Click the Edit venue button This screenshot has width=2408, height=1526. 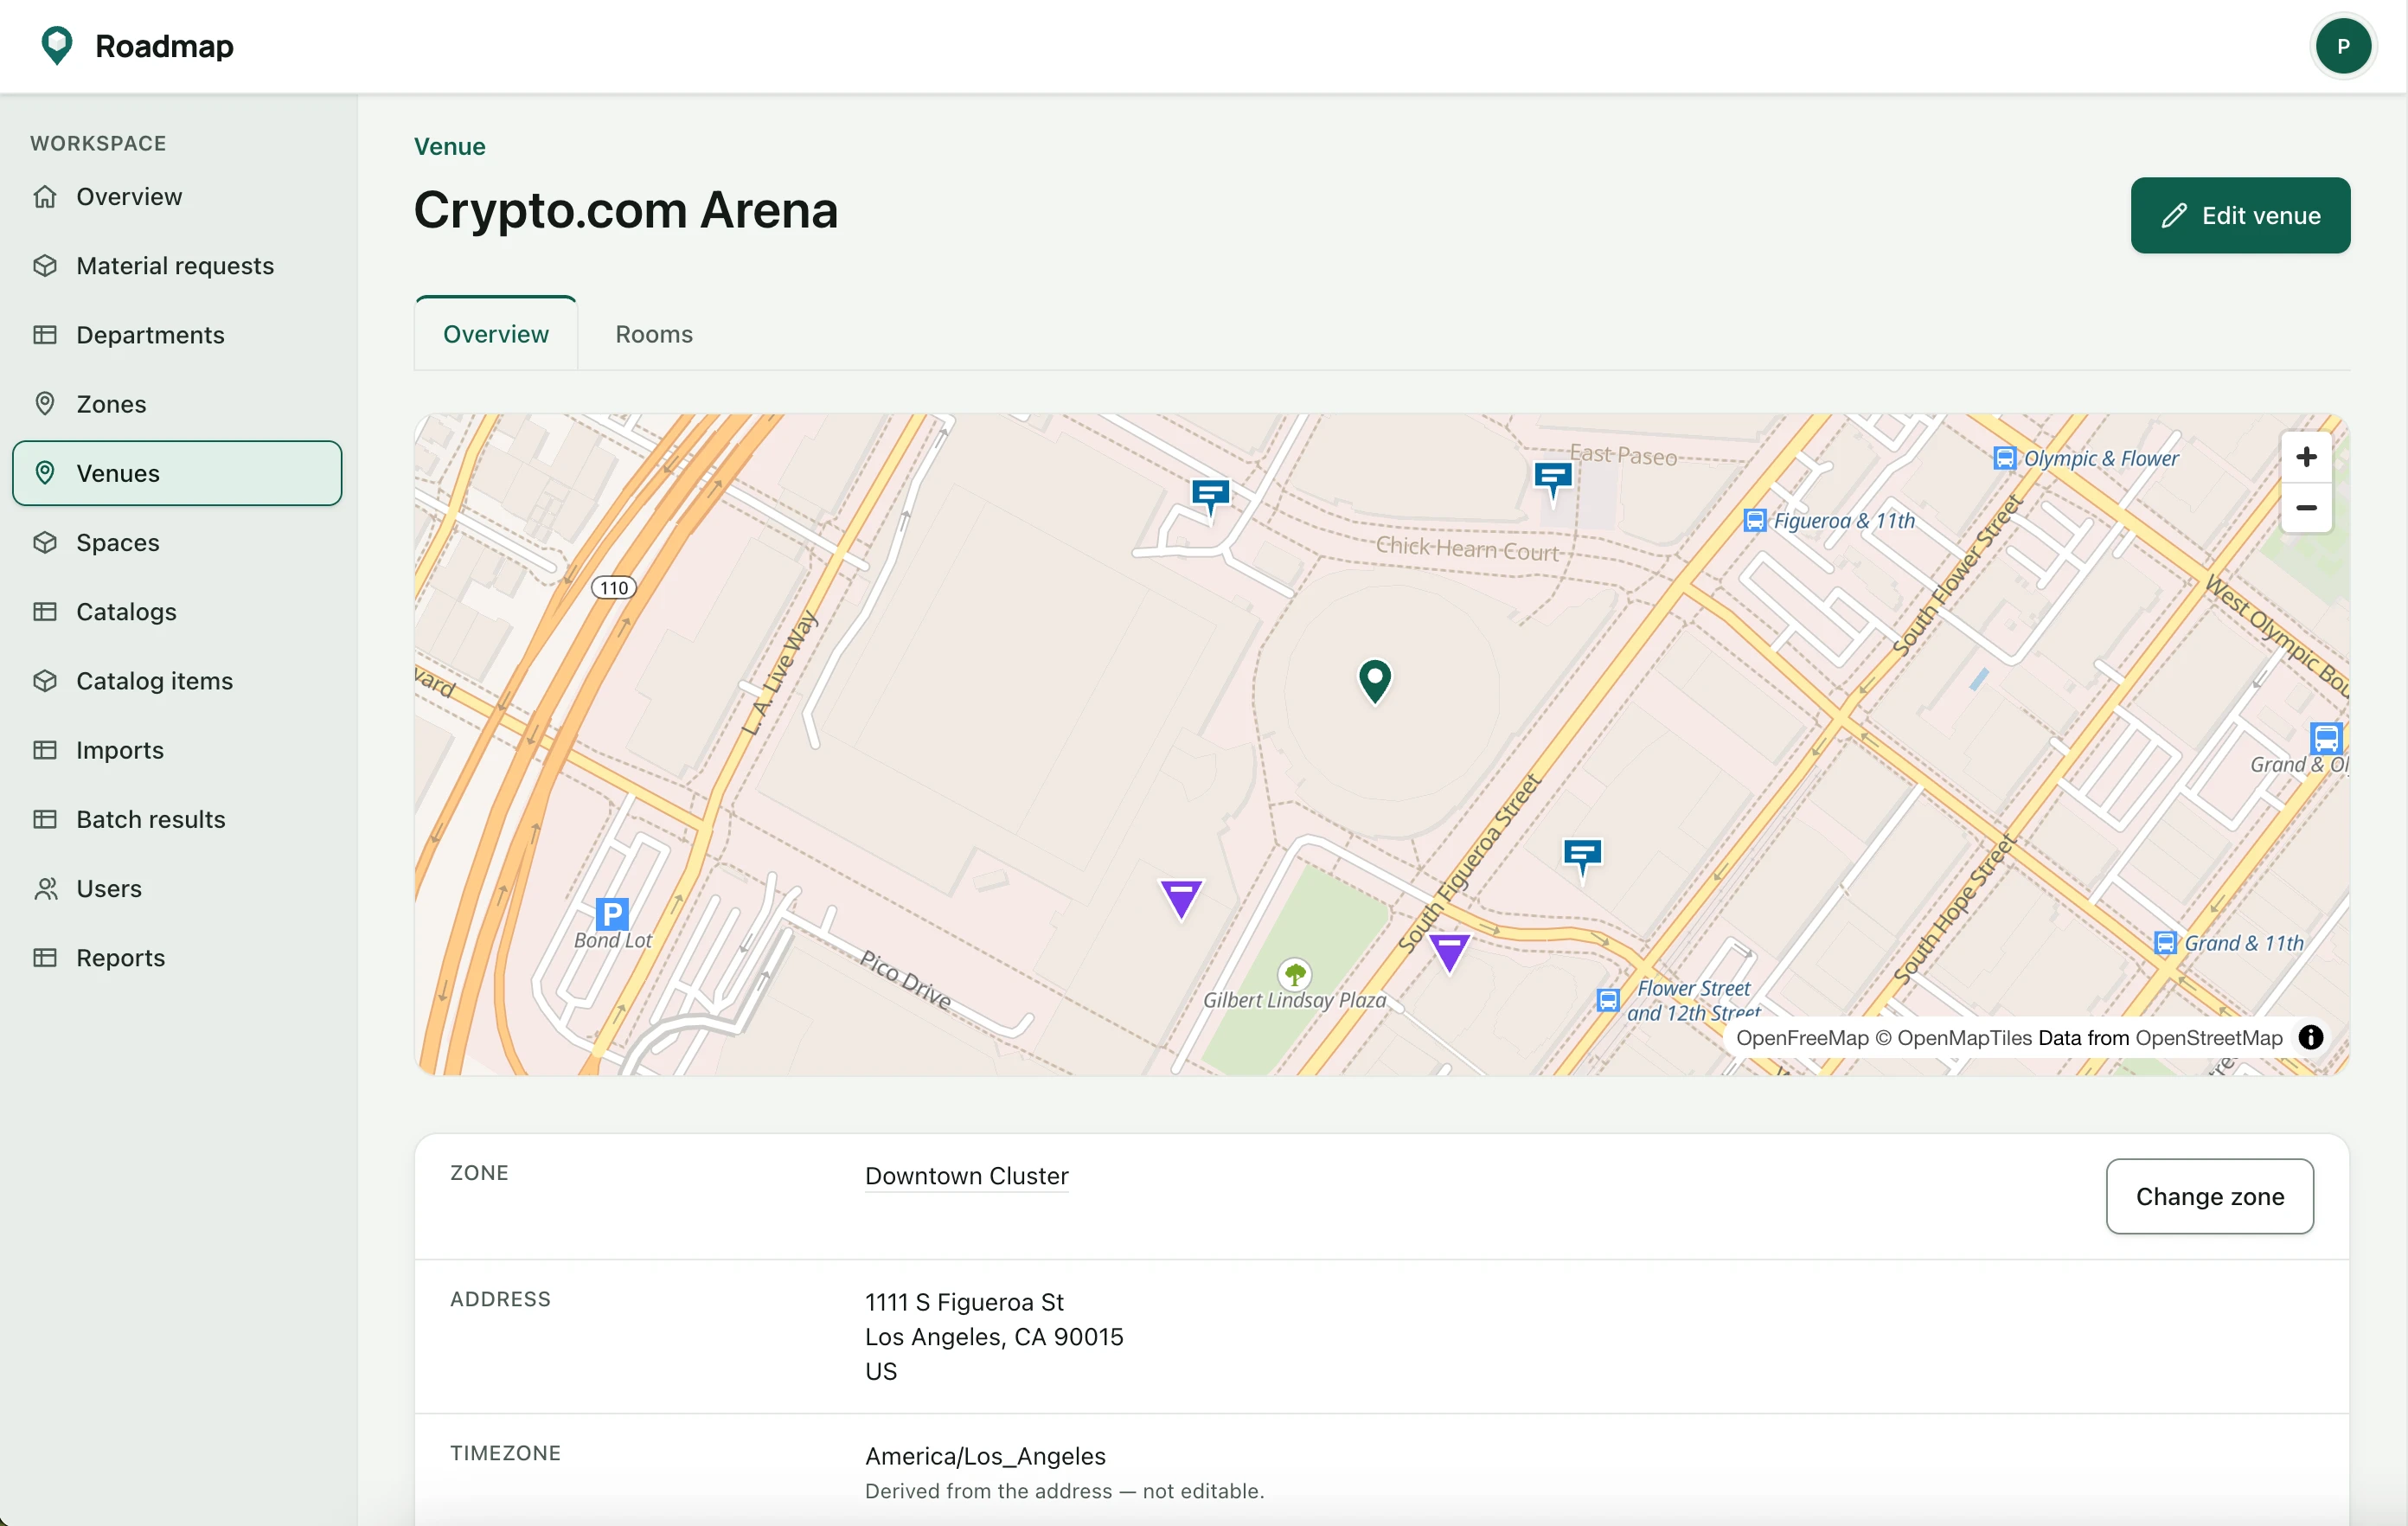(x=2240, y=215)
